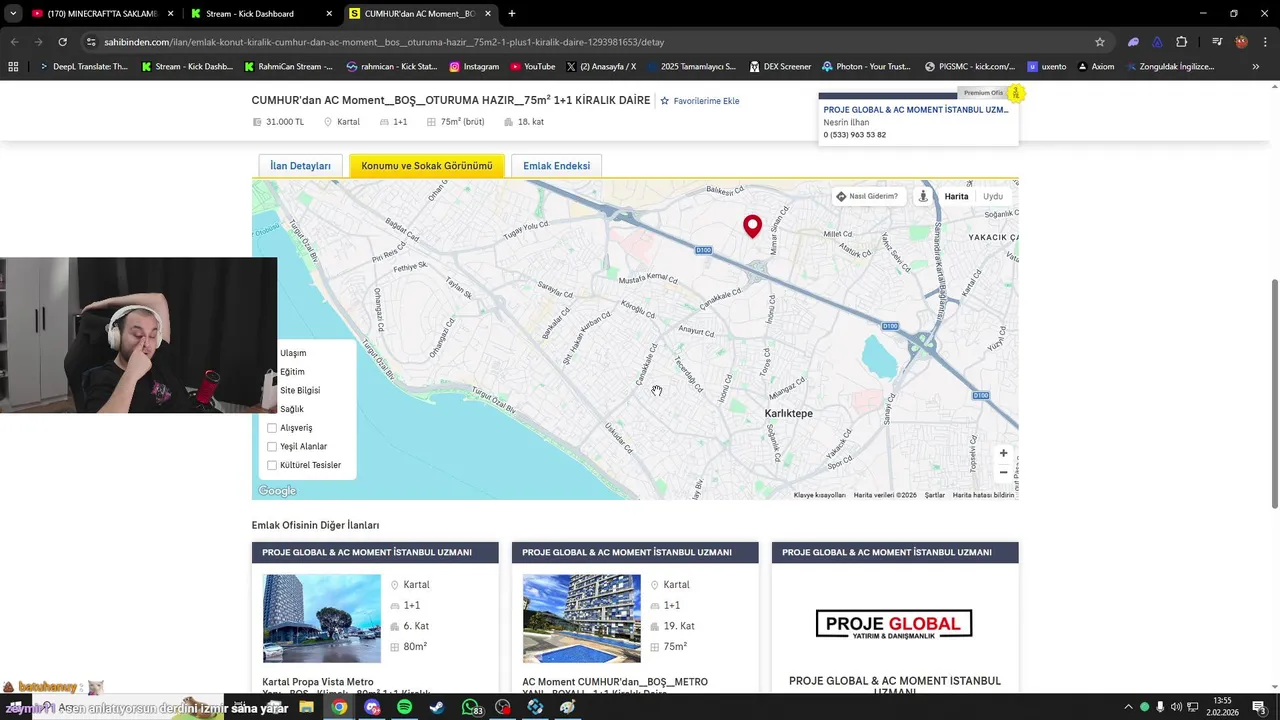The width and height of the screenshot is (1280, 720).
Task: Click the Propa Vista tower listing thumbnail
Action: (321, 618)
